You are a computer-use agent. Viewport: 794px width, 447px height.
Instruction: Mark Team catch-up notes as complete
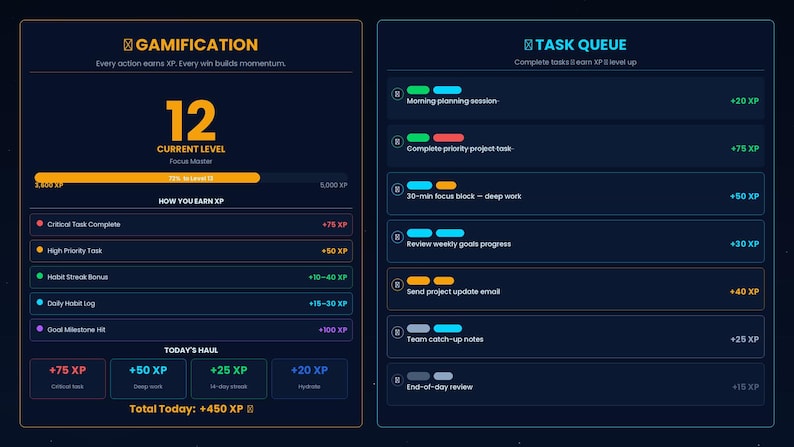tap(398, 332)
